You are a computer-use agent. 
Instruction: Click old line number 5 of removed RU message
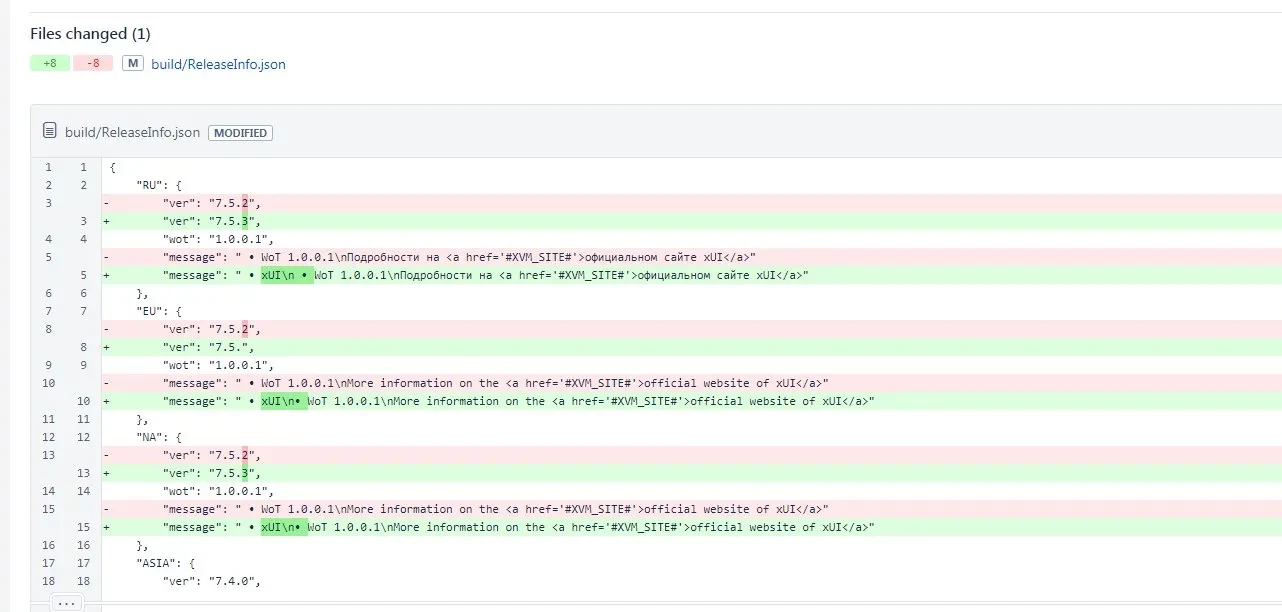(x=47, y=257)
